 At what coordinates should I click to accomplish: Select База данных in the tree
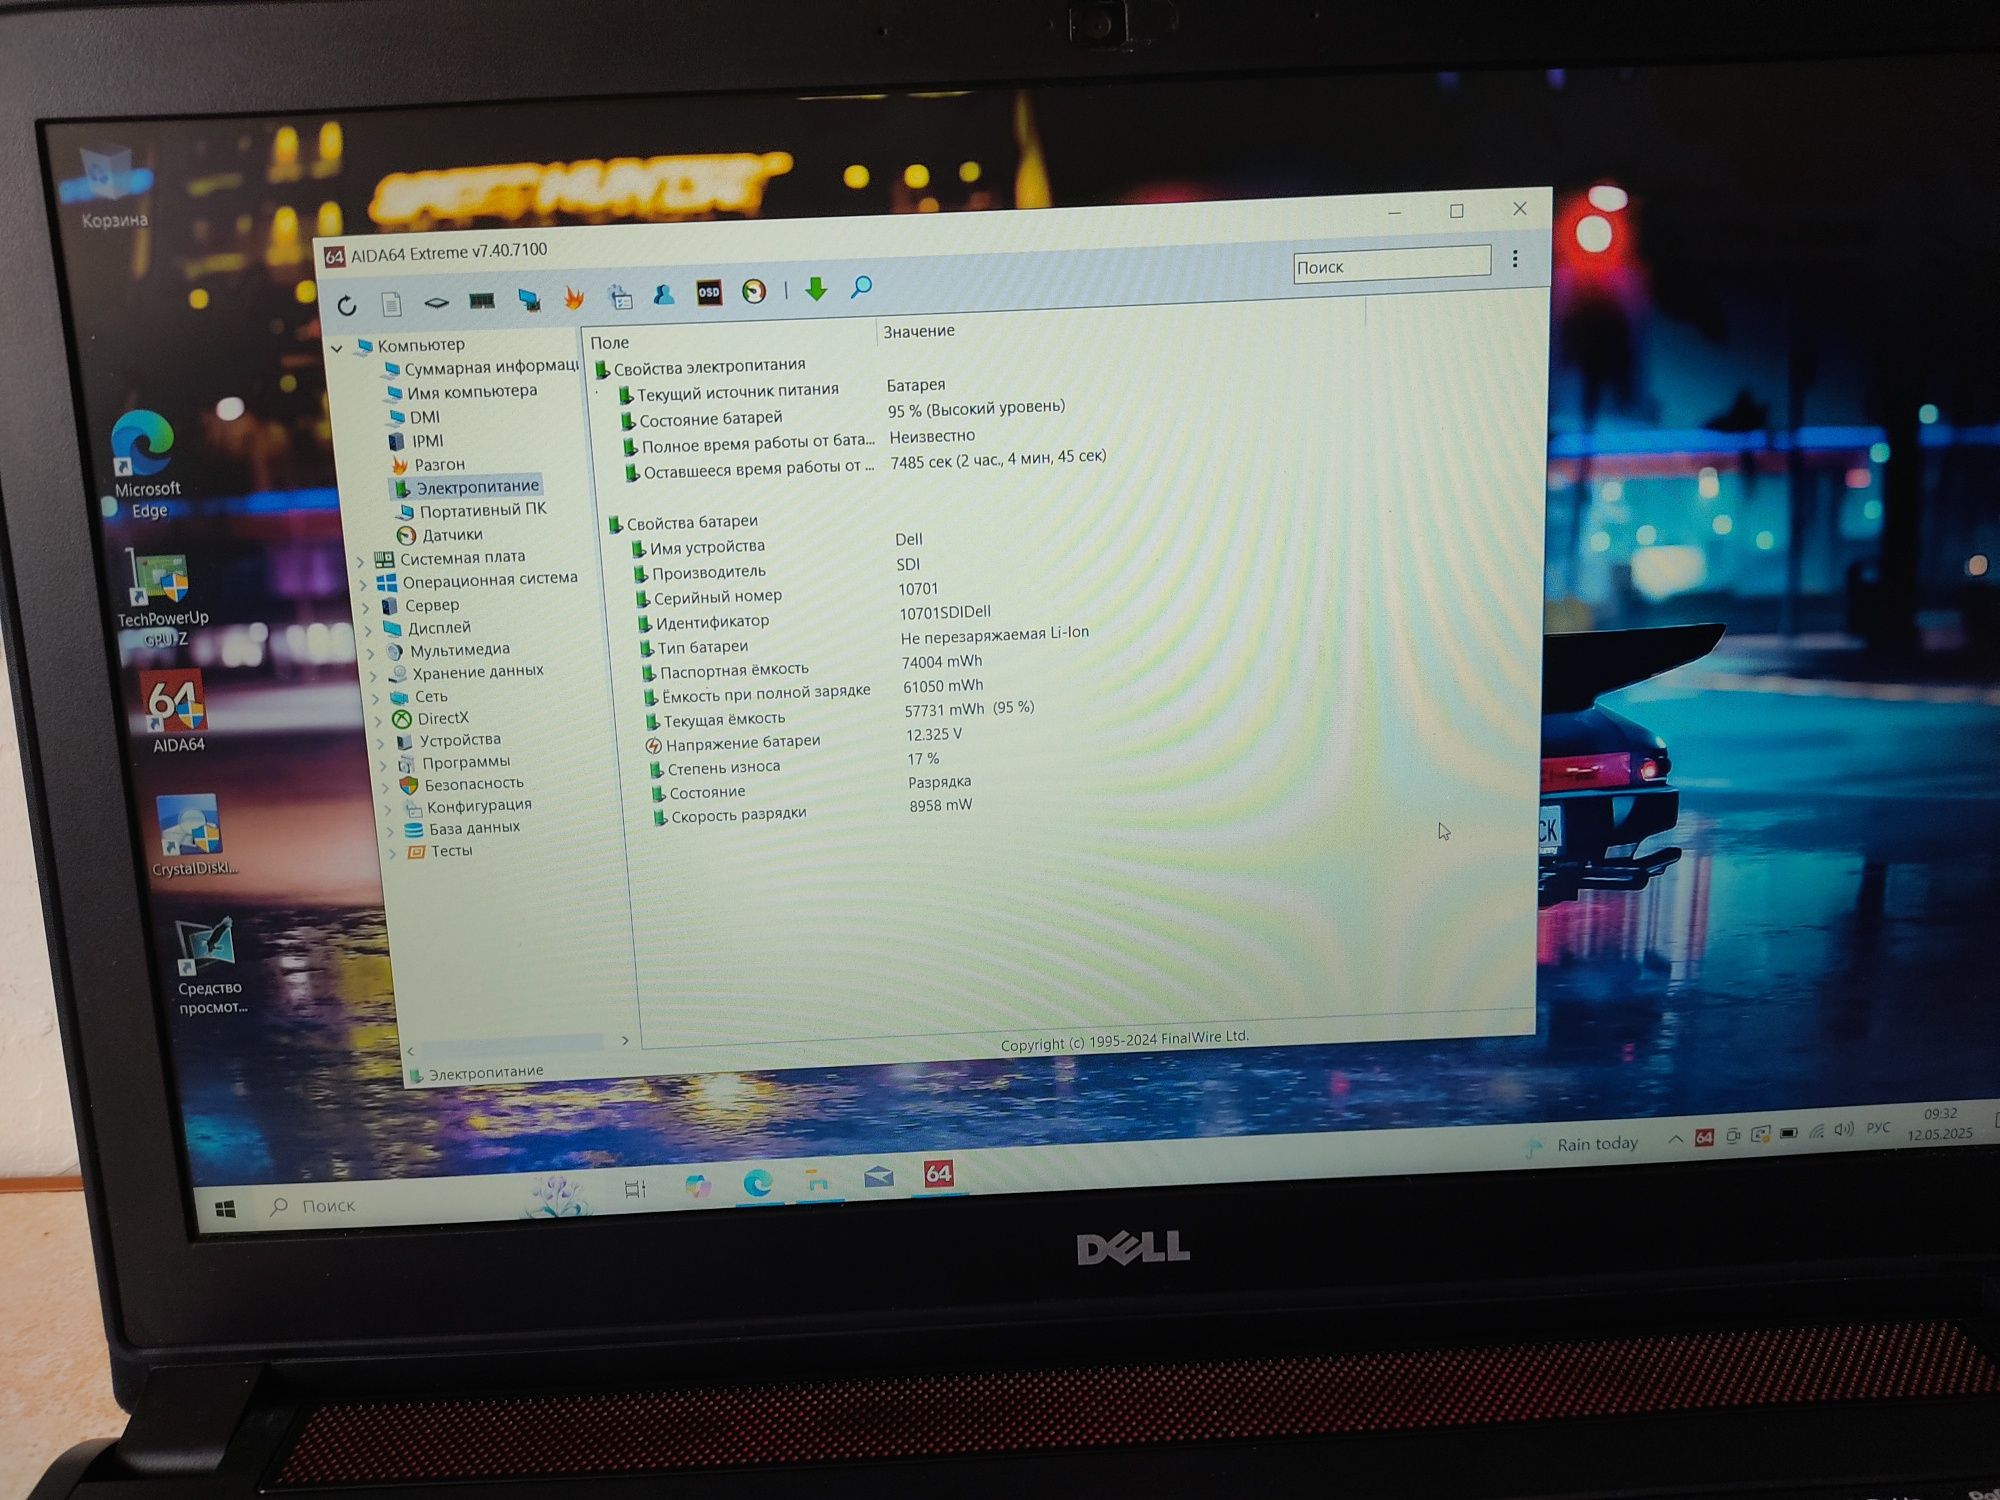coord(462,830)
